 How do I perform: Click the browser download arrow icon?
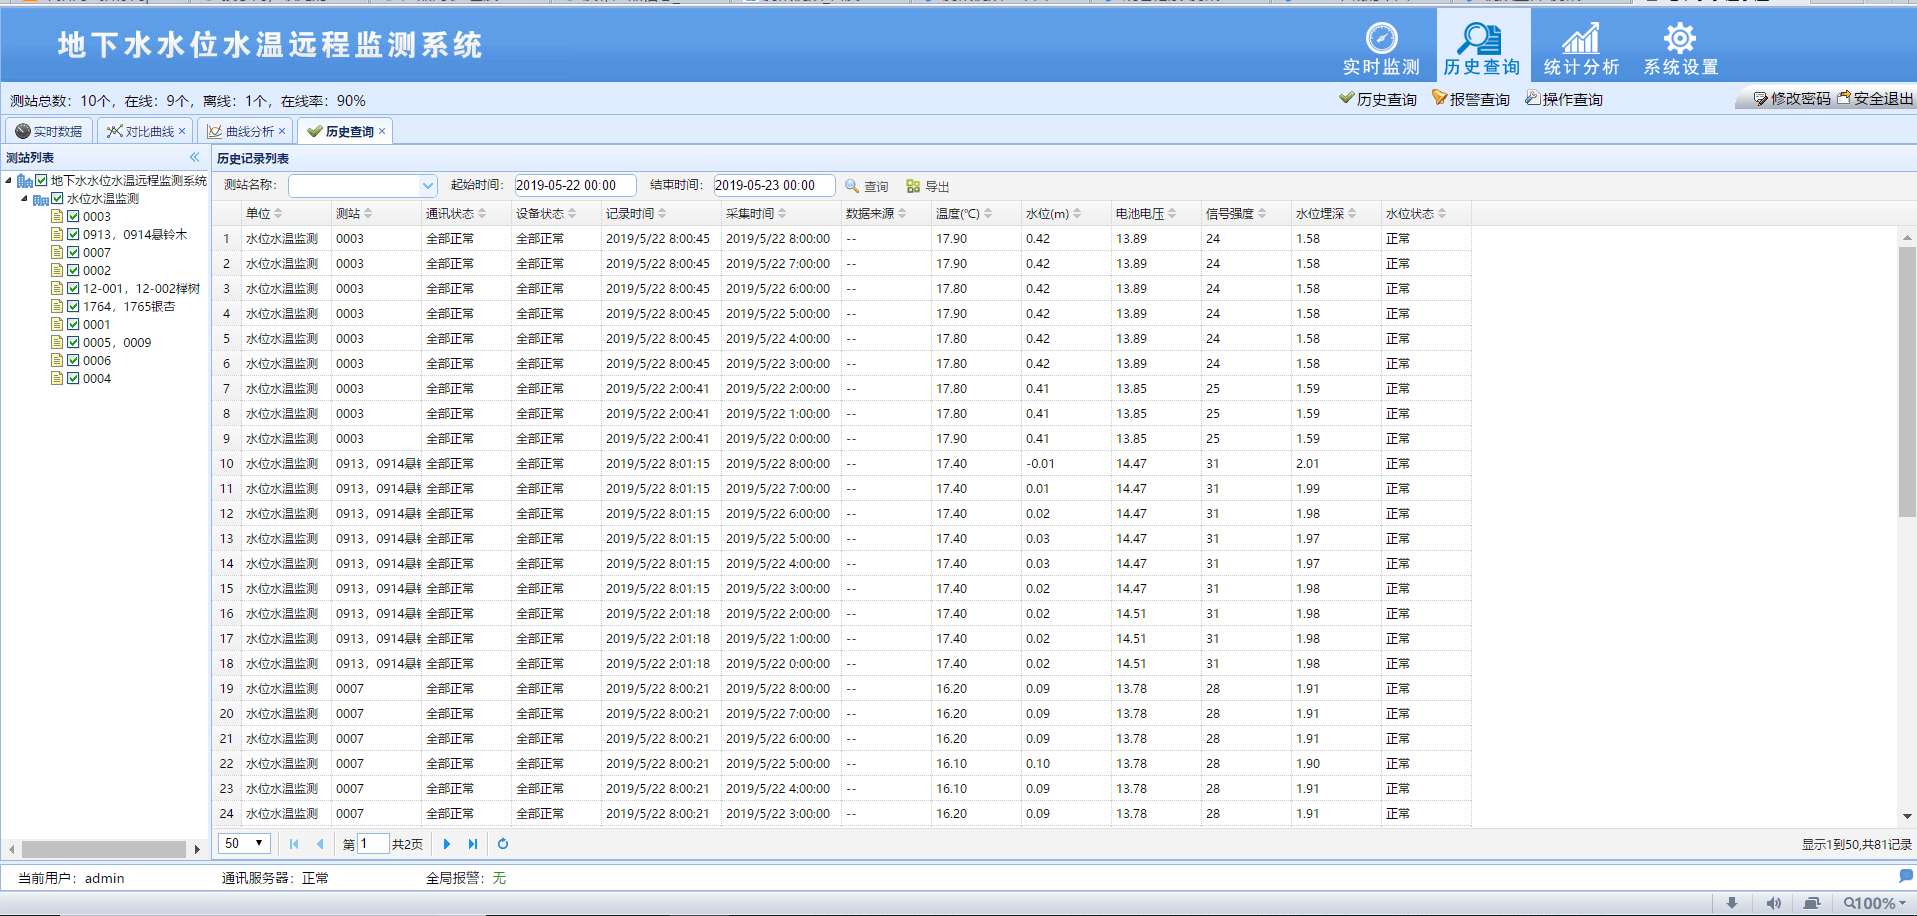coord(1732,903)
